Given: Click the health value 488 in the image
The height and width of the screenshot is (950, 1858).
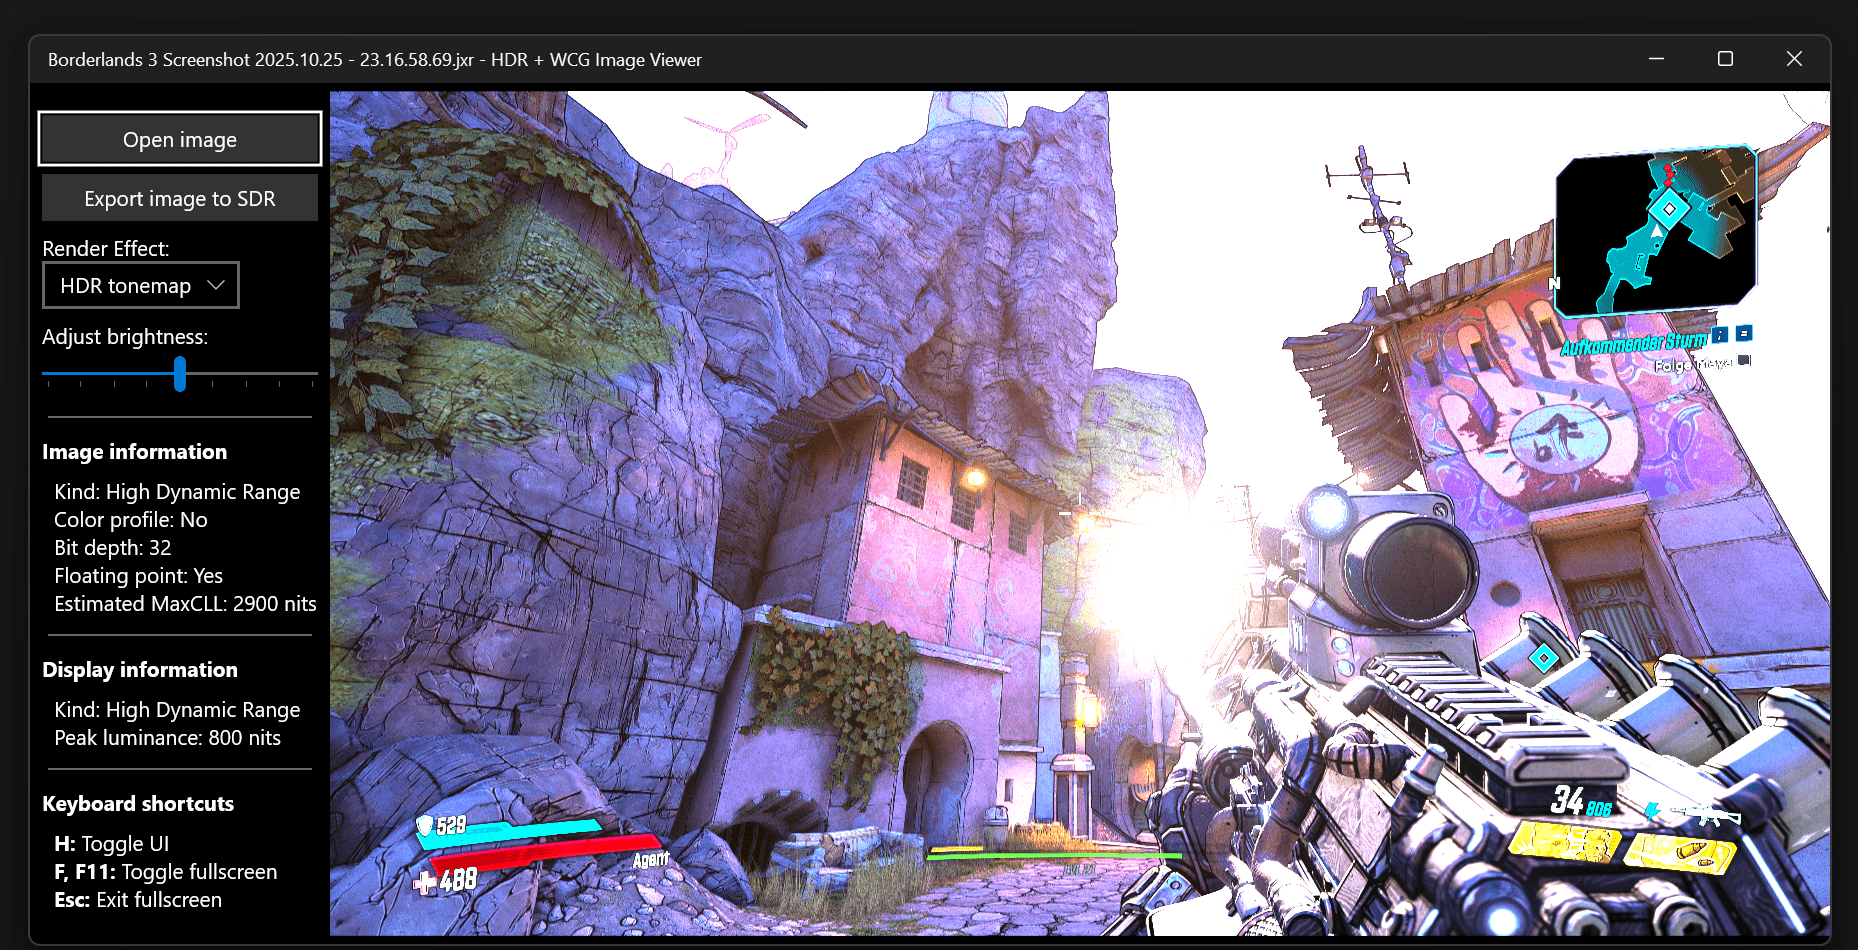Looking at the screenshot, I should (458, 880).
